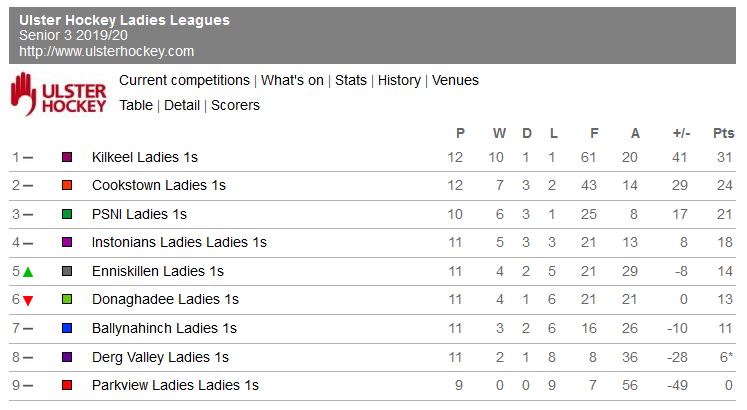This screenshot has width=747, height=410.
Task: Click Parkview Ladies red colour square
Action: pyautogui.click(x=67, y=385)
